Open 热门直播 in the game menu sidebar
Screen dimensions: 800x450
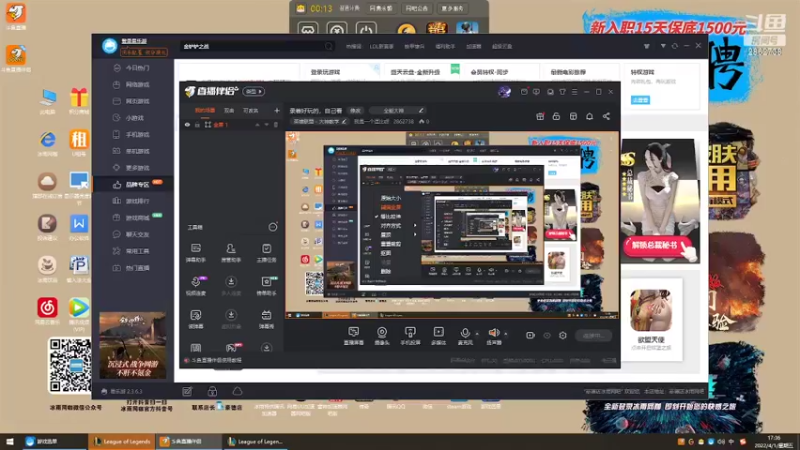[133, 268]
